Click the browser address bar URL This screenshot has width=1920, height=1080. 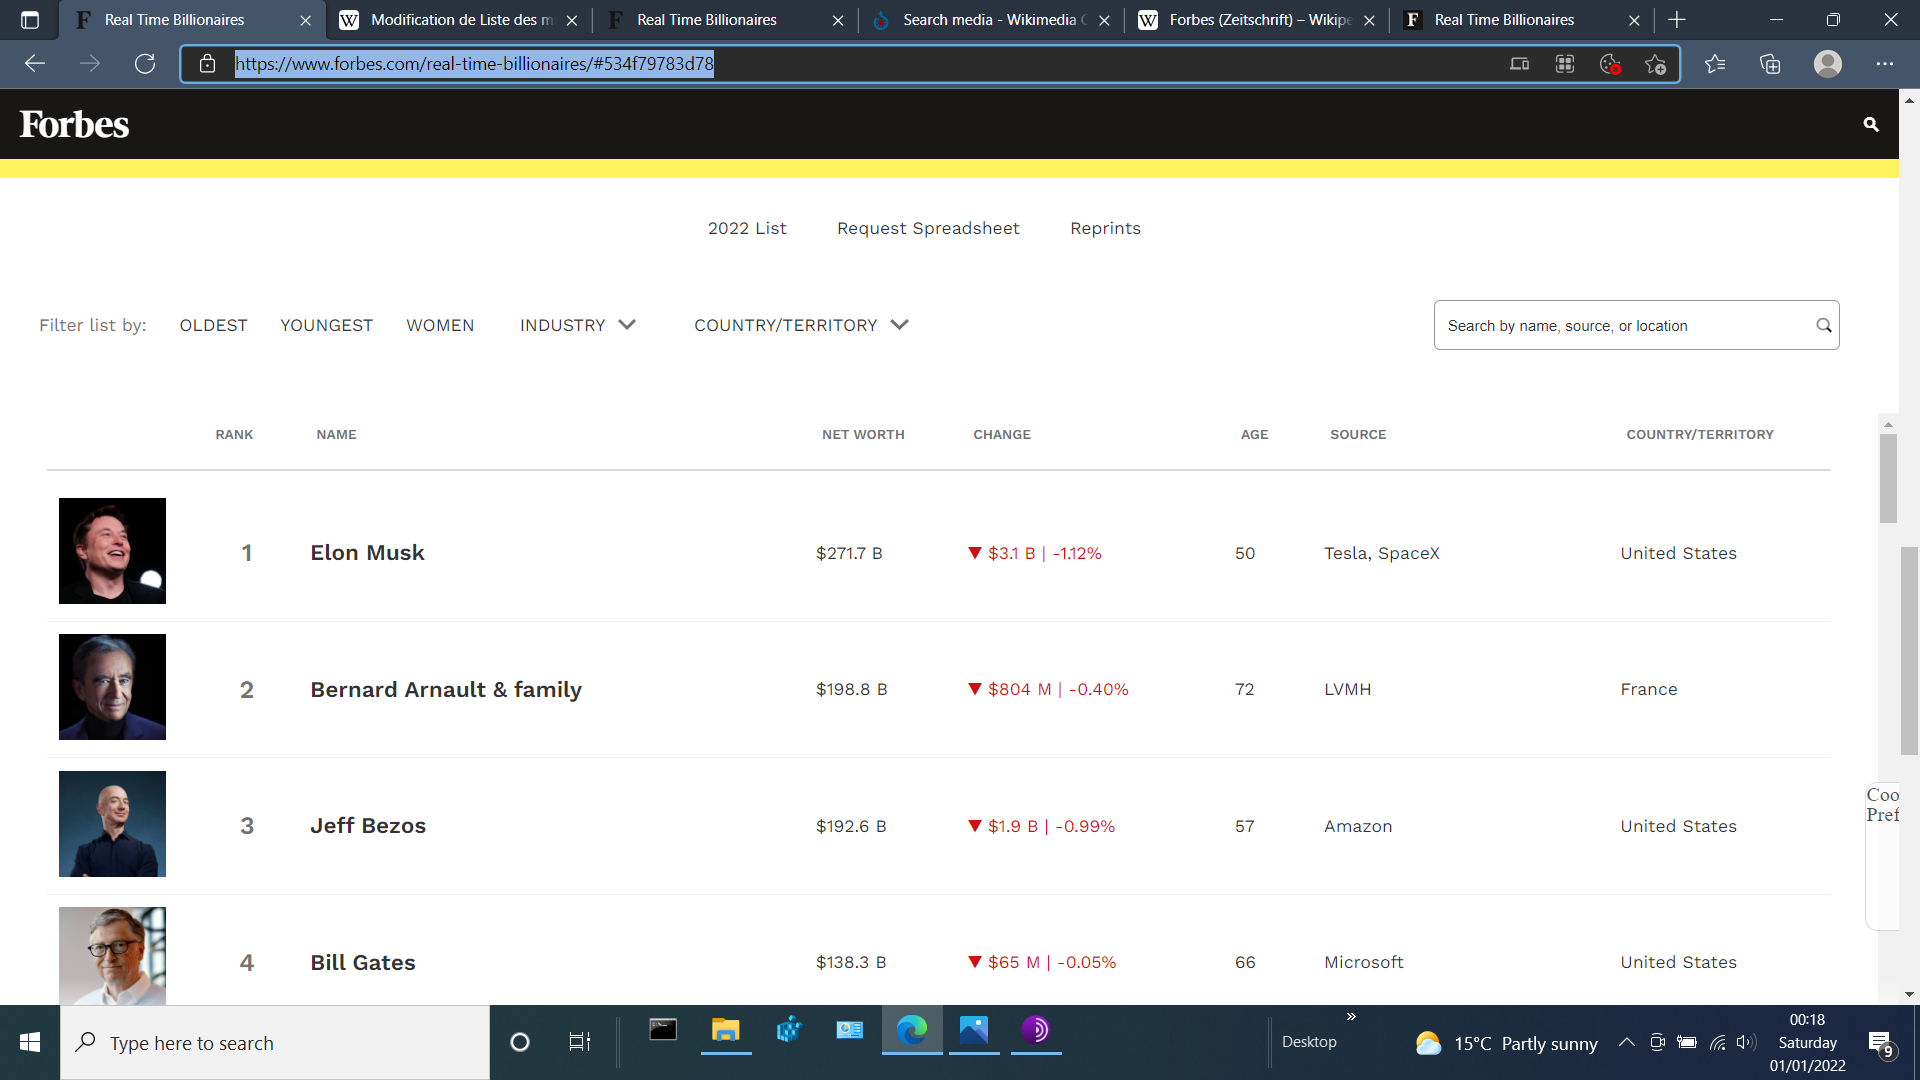click(475, 64)
